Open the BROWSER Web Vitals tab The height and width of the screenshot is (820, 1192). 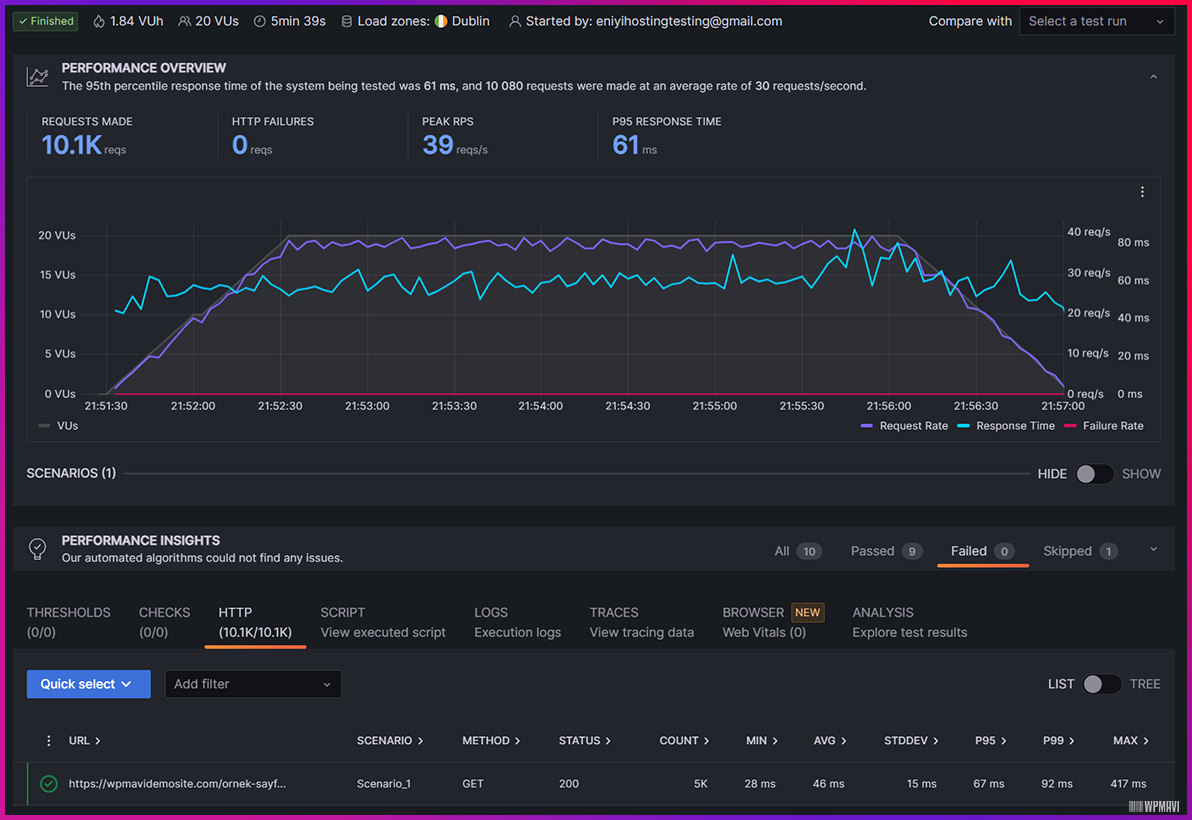[x=773, y=622]
